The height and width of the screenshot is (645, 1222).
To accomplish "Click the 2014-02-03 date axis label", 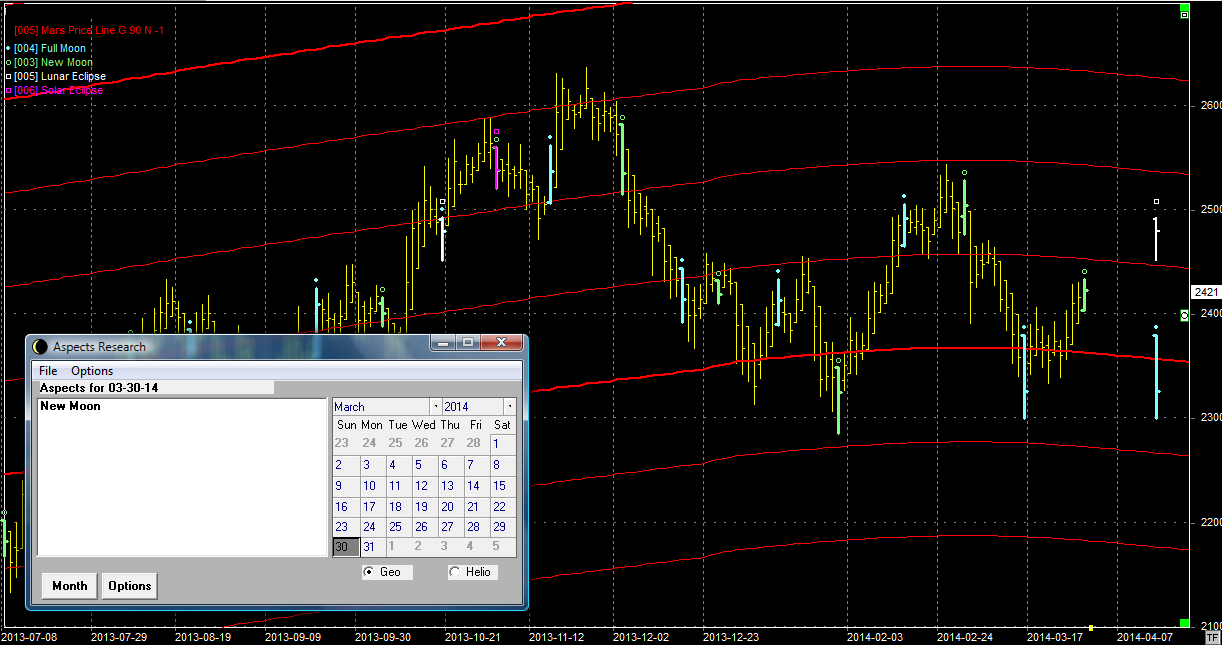I will click(875, 636).
